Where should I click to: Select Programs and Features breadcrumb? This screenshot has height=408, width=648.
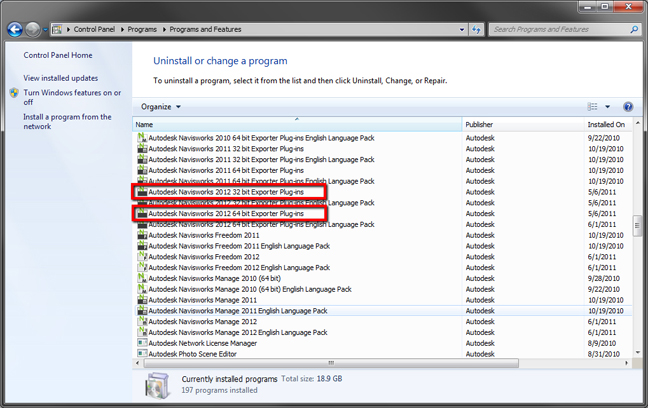coord(205,29)
